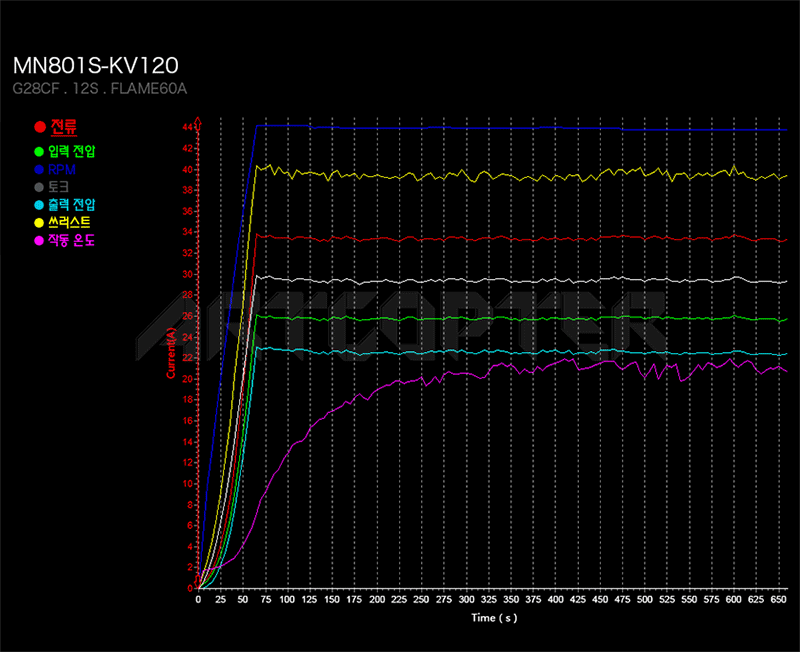
Task: Click the 20 value on current axis
Action: pos(188,379)
